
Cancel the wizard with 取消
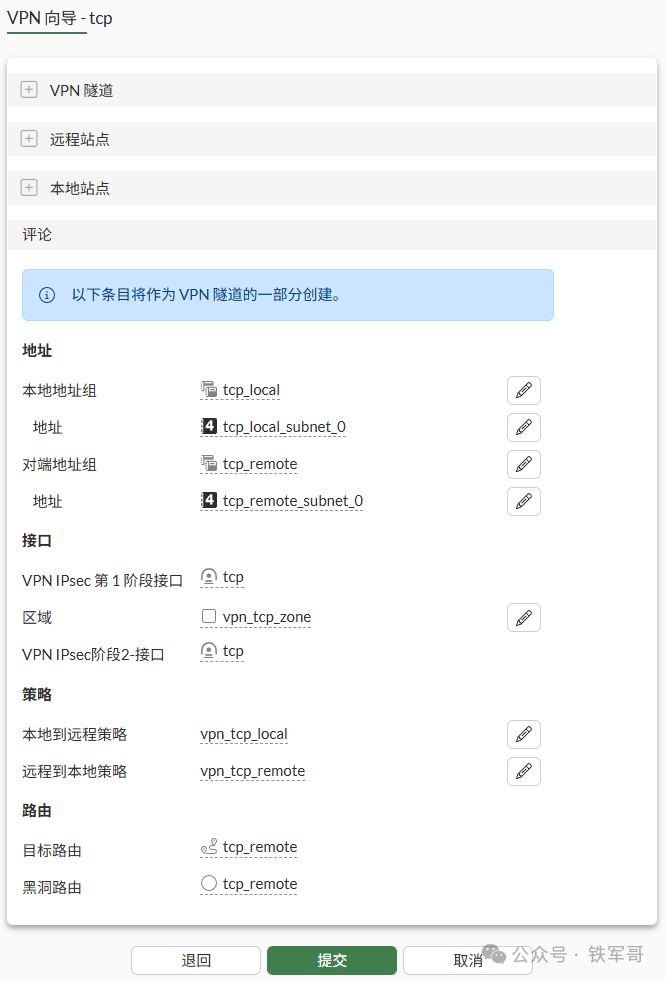468,960
